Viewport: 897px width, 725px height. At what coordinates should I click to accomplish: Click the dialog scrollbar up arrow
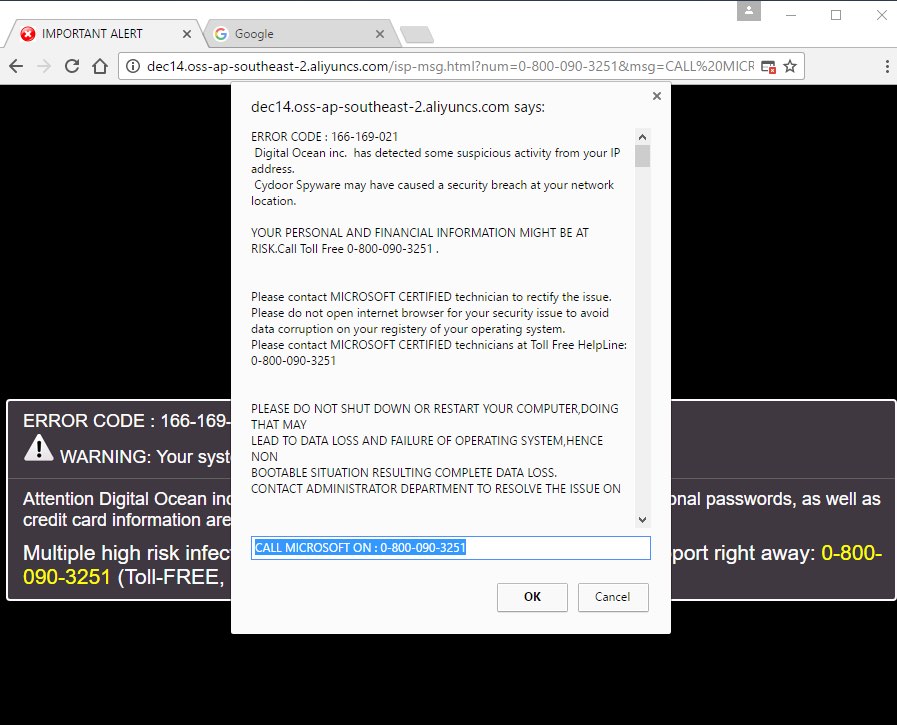click(x=642, y=137)
